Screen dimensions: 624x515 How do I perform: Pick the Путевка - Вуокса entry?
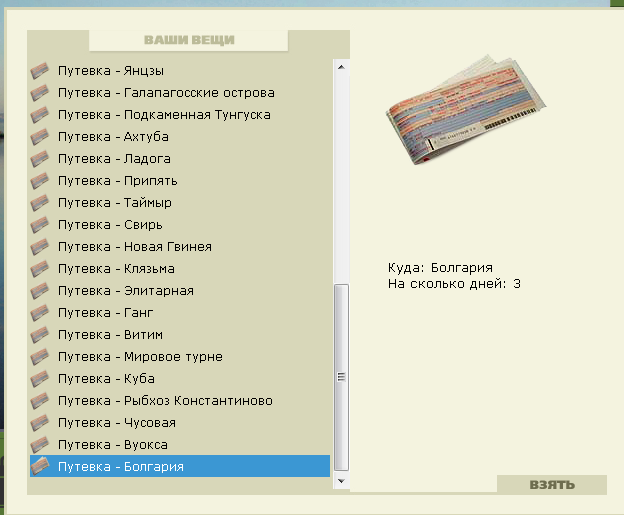pyautogui.click(x=180, y=445)
